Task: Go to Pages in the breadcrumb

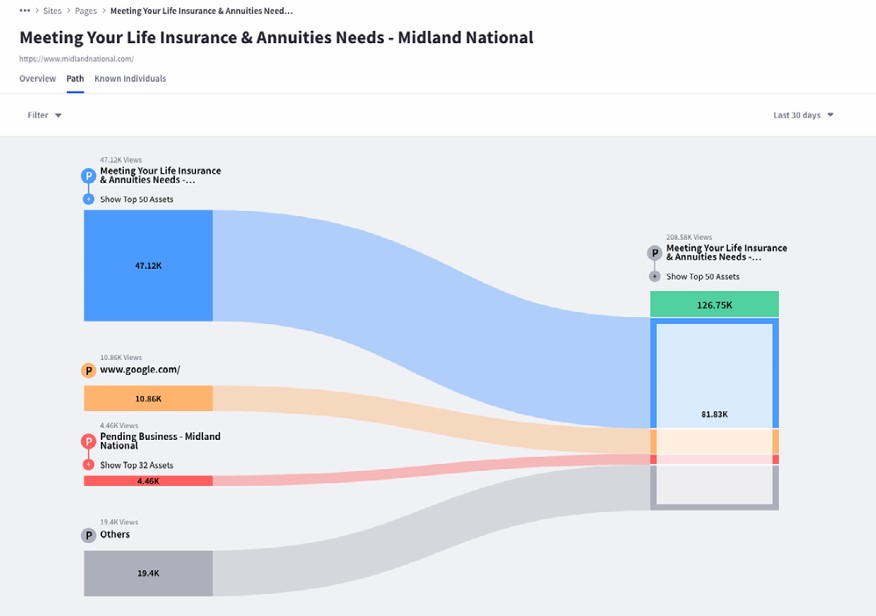Action: 86,11
